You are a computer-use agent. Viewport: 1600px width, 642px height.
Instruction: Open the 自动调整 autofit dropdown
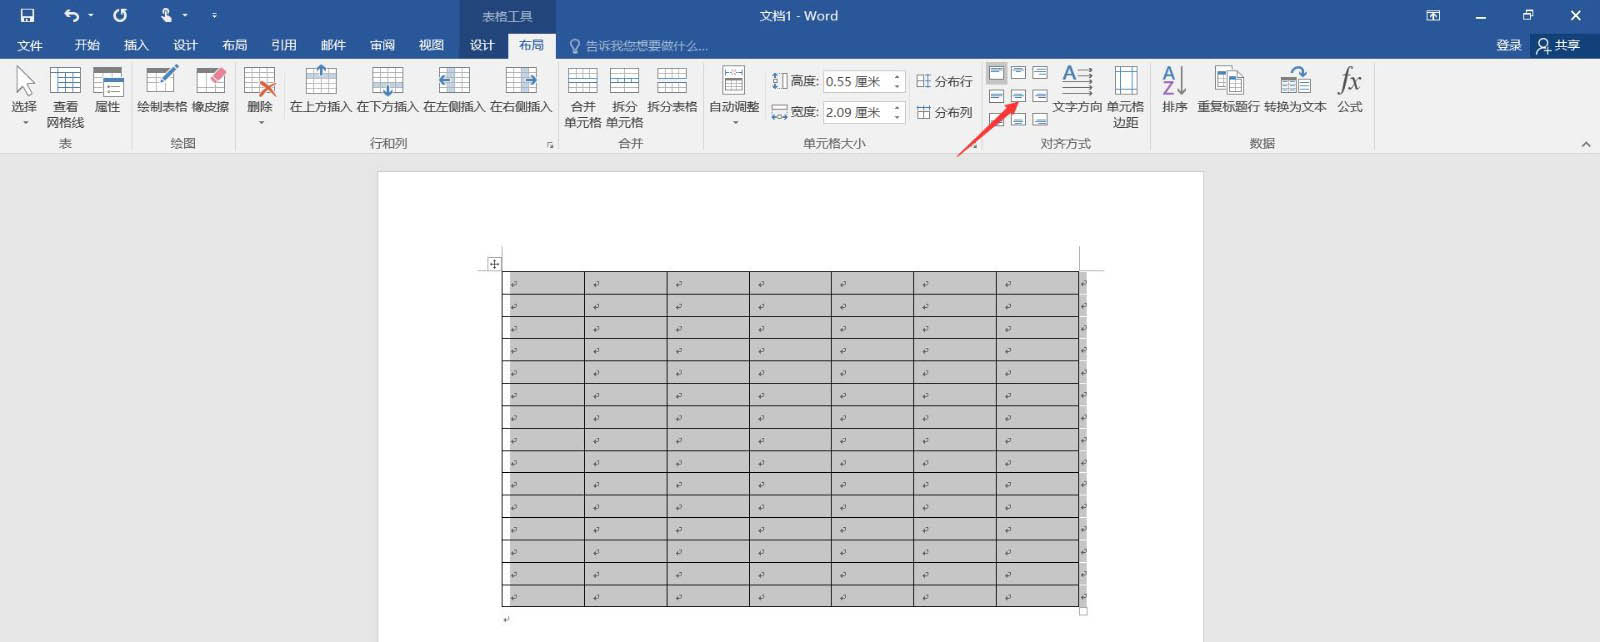tap(734, 97)
